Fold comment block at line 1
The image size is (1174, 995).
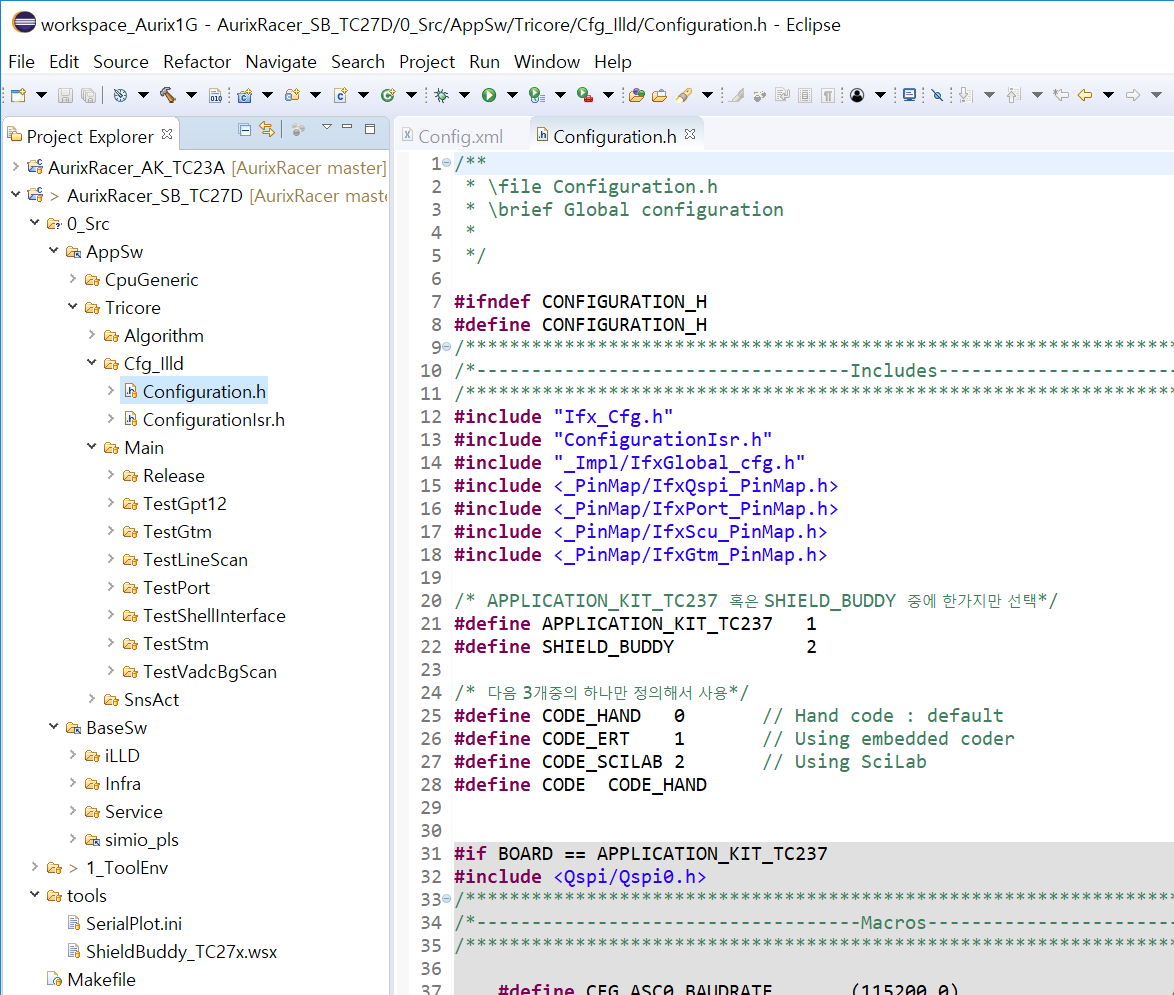coord(446,162)
